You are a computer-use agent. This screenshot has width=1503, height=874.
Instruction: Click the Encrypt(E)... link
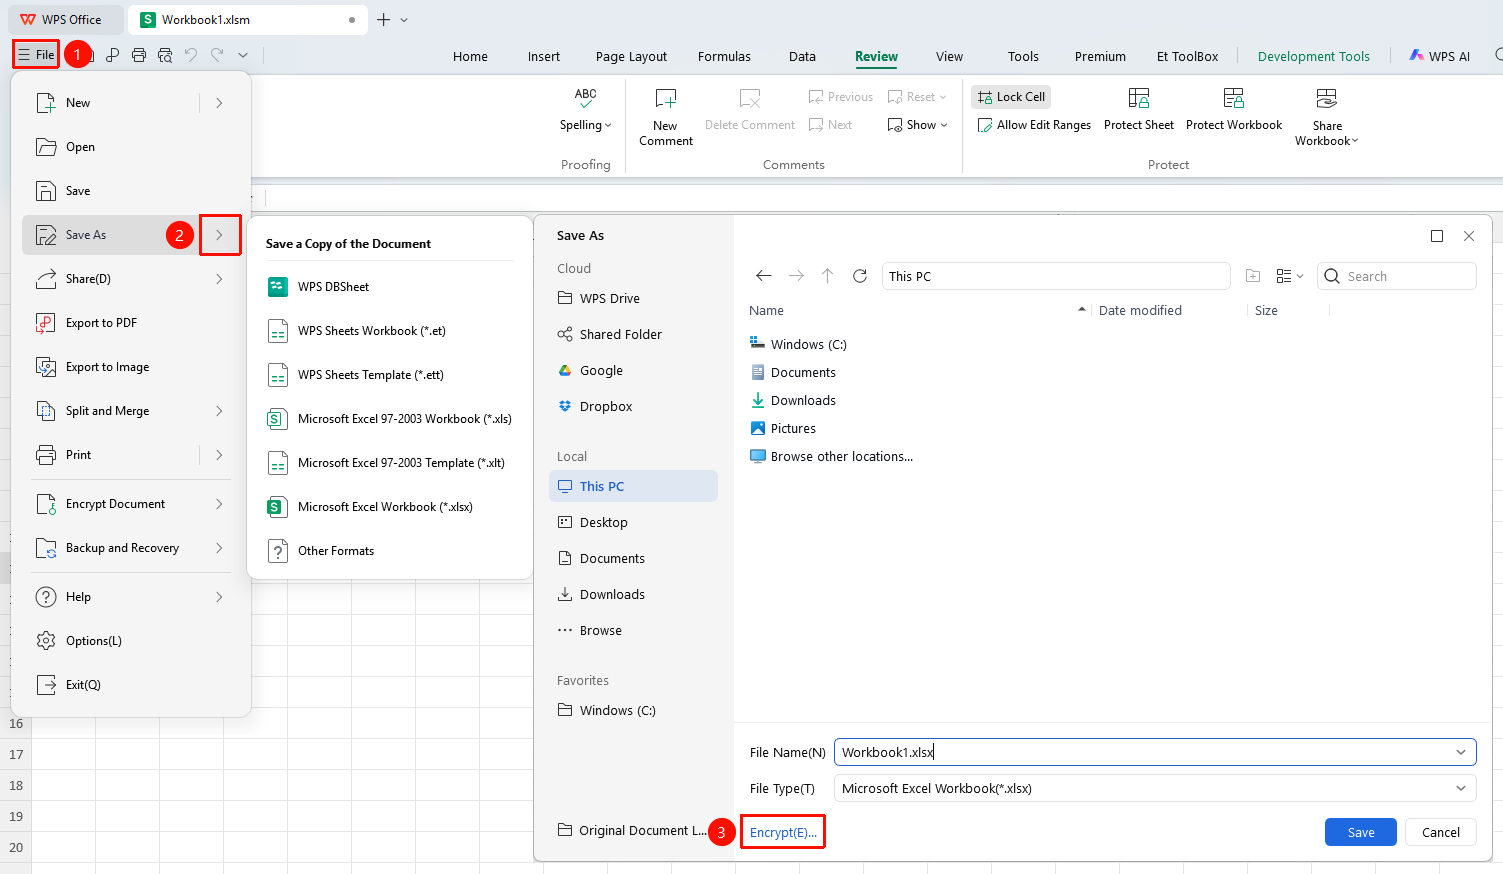point(783,832)
